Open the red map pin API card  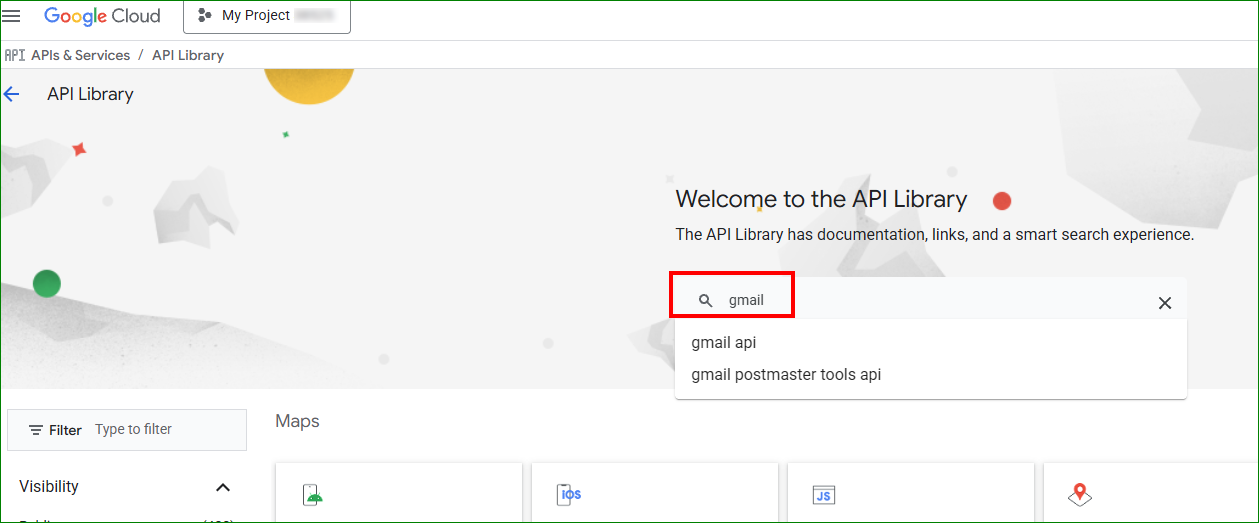[1079, 494]
